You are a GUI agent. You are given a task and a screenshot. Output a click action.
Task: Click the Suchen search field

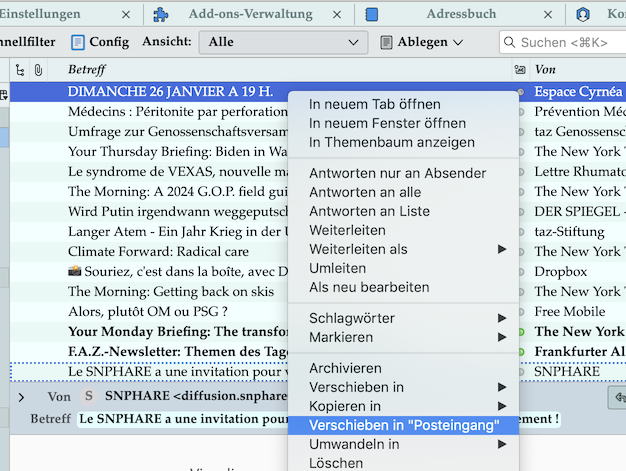coord(565,42)
